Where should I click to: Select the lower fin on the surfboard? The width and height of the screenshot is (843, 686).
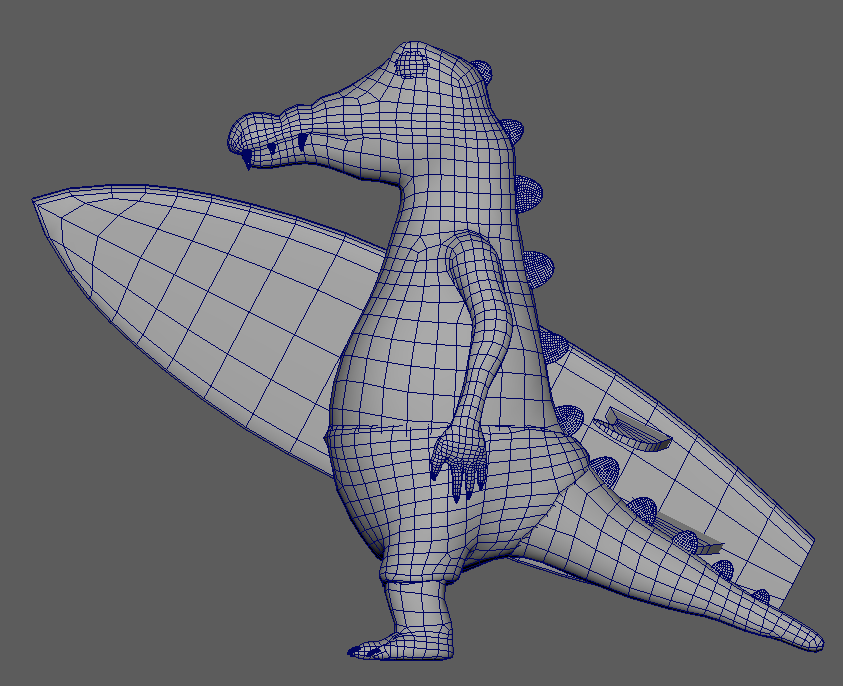click(690, 538)
